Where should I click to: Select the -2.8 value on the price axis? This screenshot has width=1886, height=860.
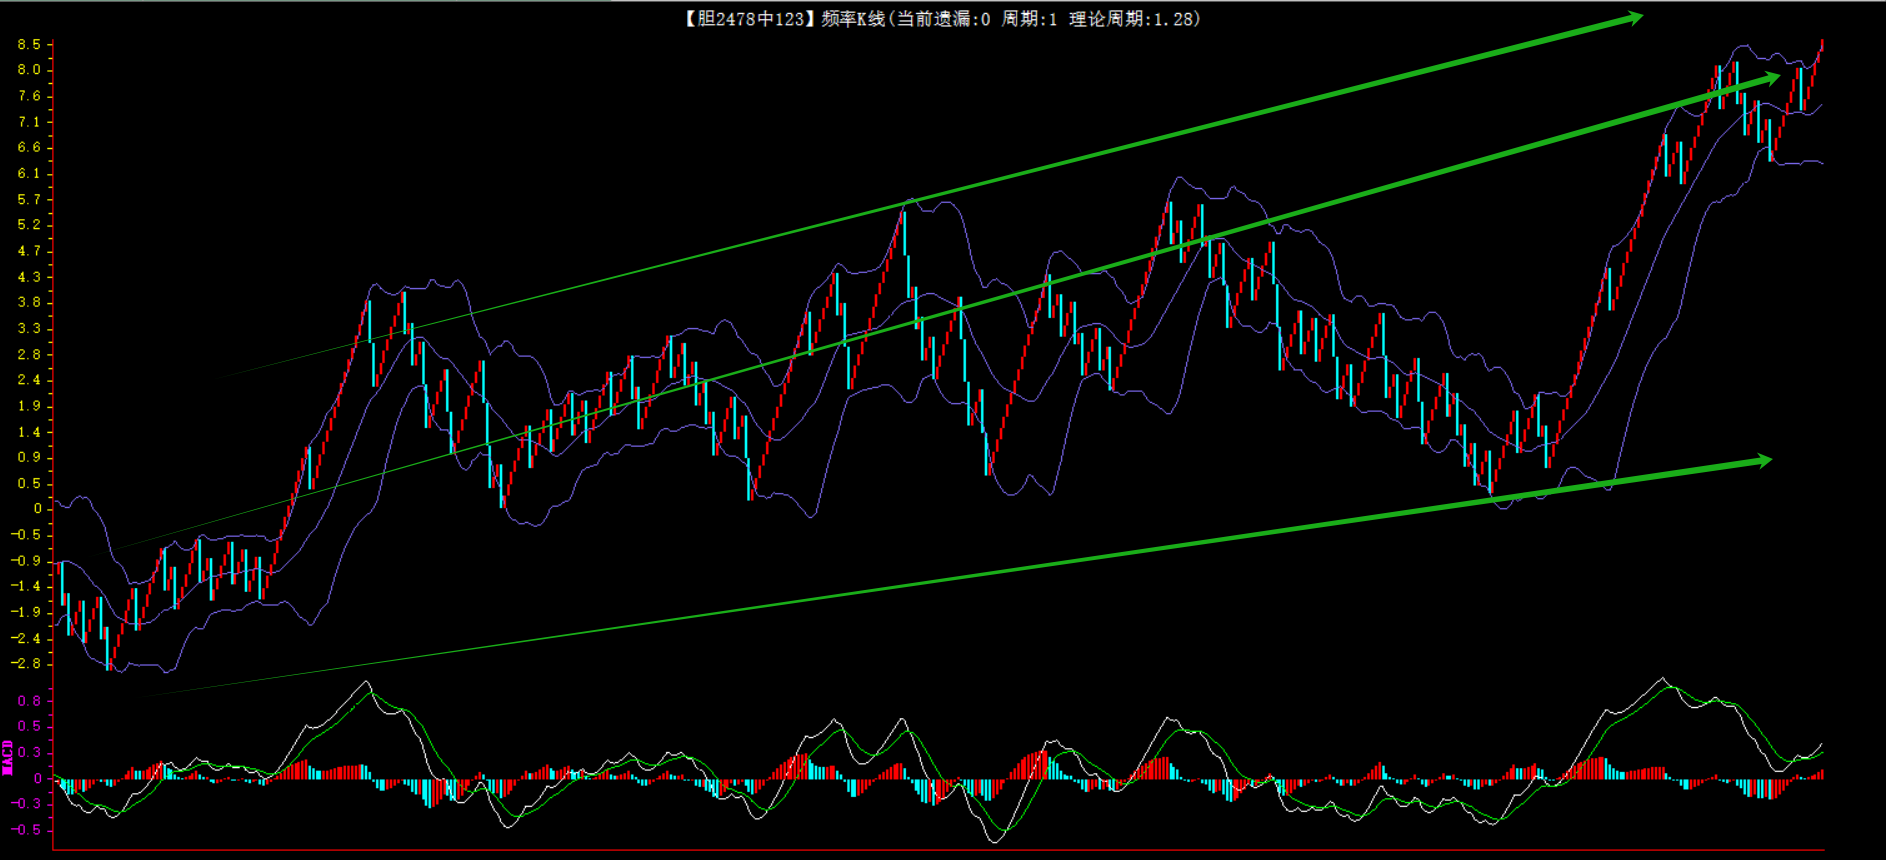coord(26,663)
